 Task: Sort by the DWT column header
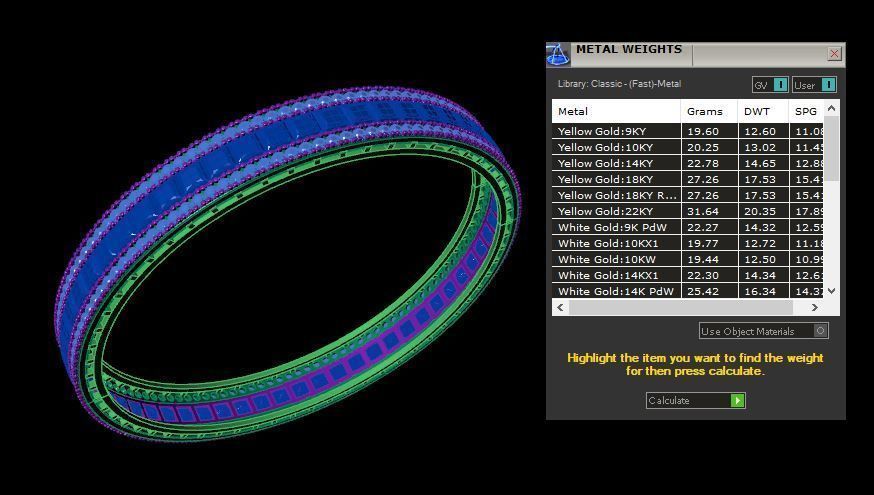click(763, 111)
